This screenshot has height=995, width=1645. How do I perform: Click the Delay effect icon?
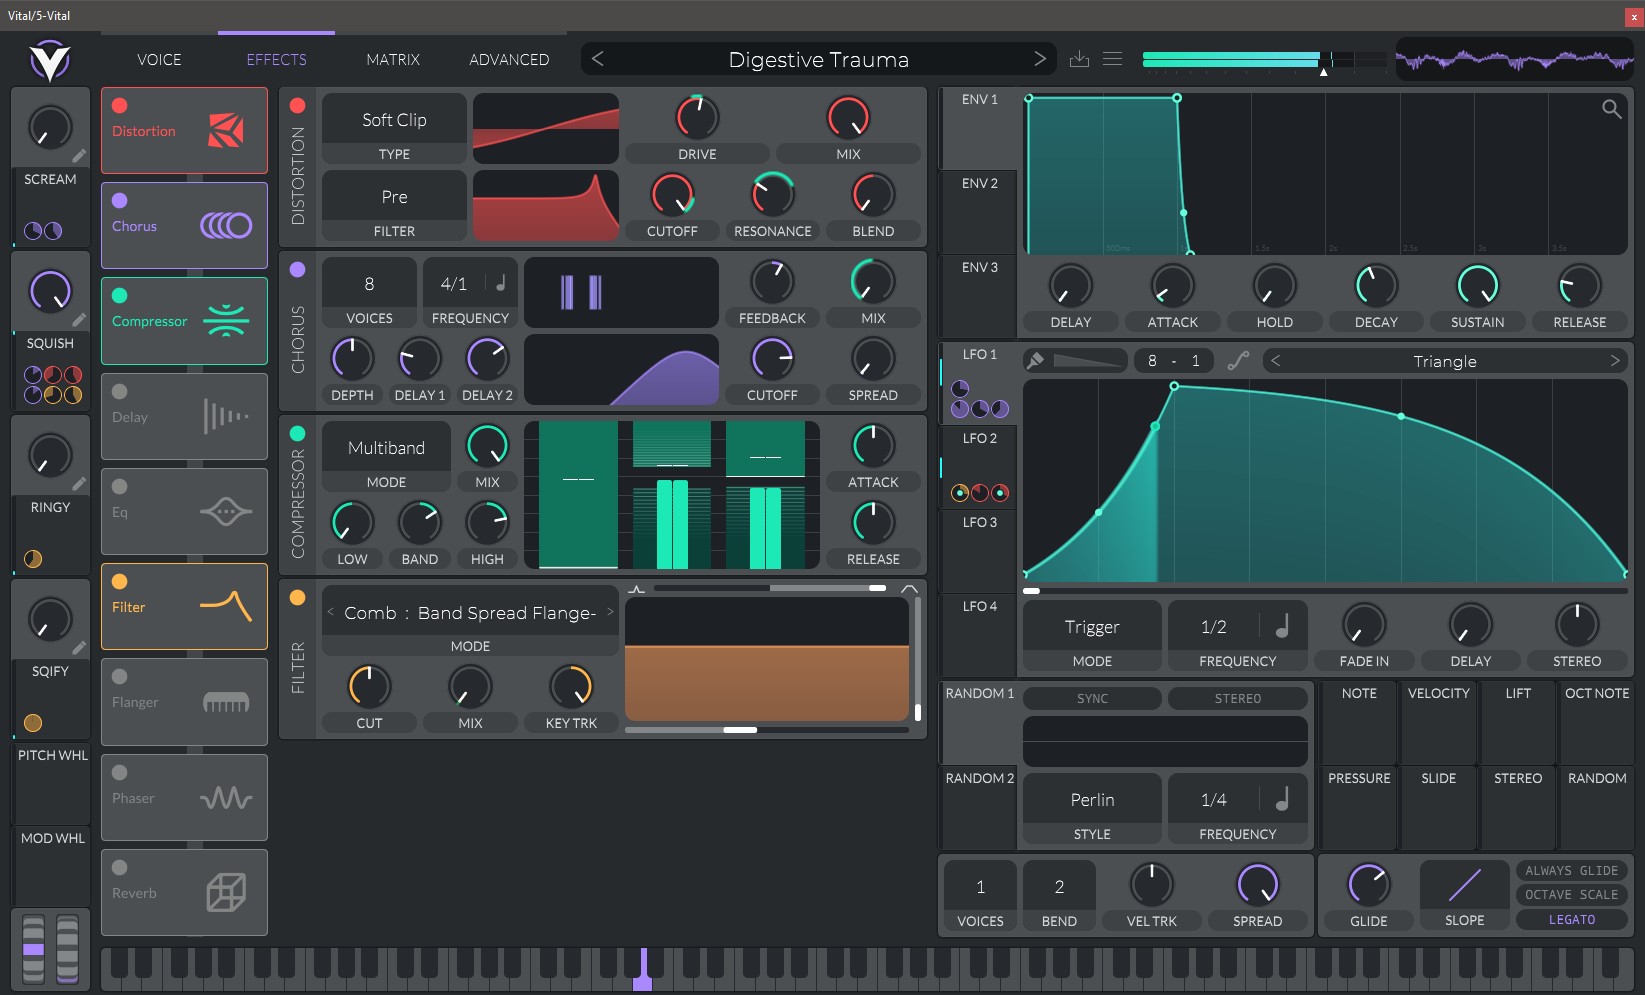coord(226,416)
